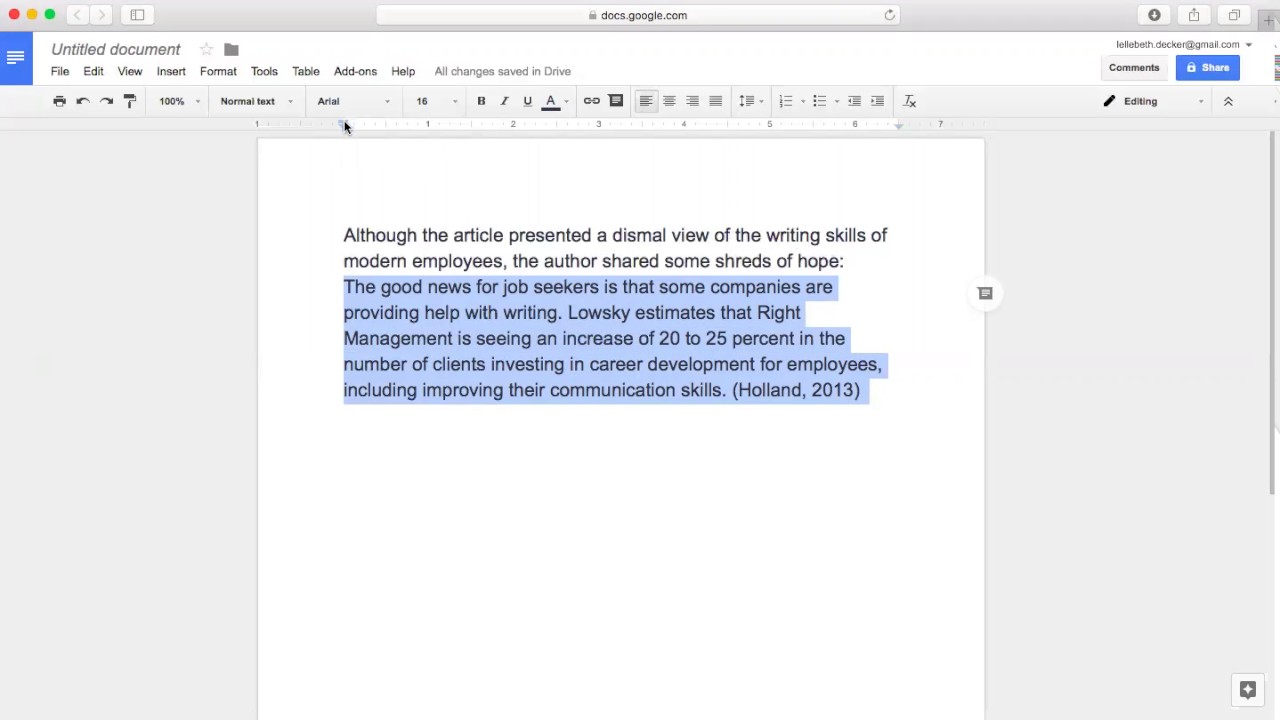Decrease indent of selected text
The image size is (1280, 720).
click(x=854, y=101)
